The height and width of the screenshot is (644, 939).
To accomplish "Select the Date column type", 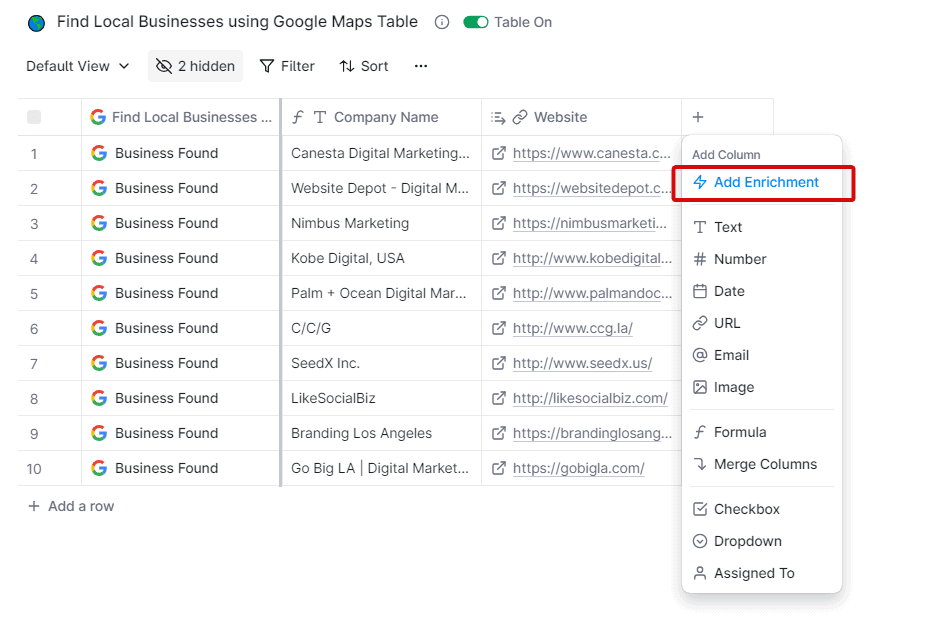I will tap(762, 291).
